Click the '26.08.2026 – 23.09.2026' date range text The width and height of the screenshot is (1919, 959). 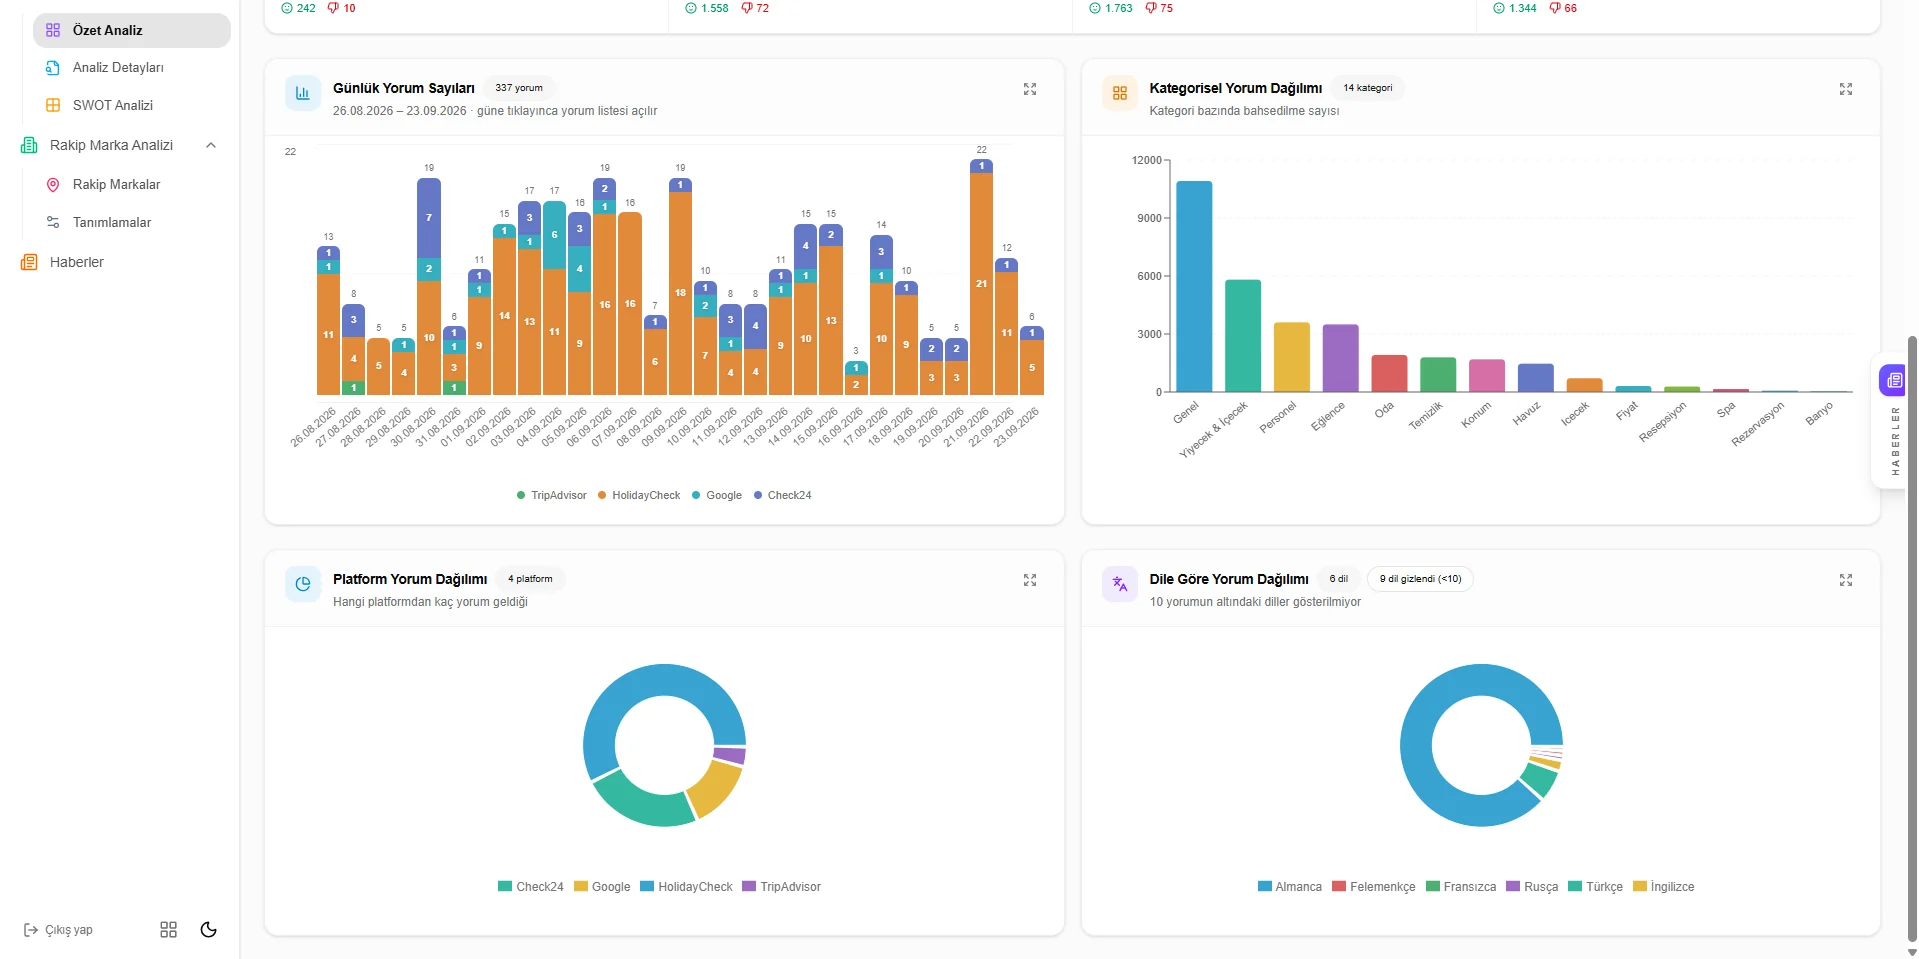click(400, 111)
